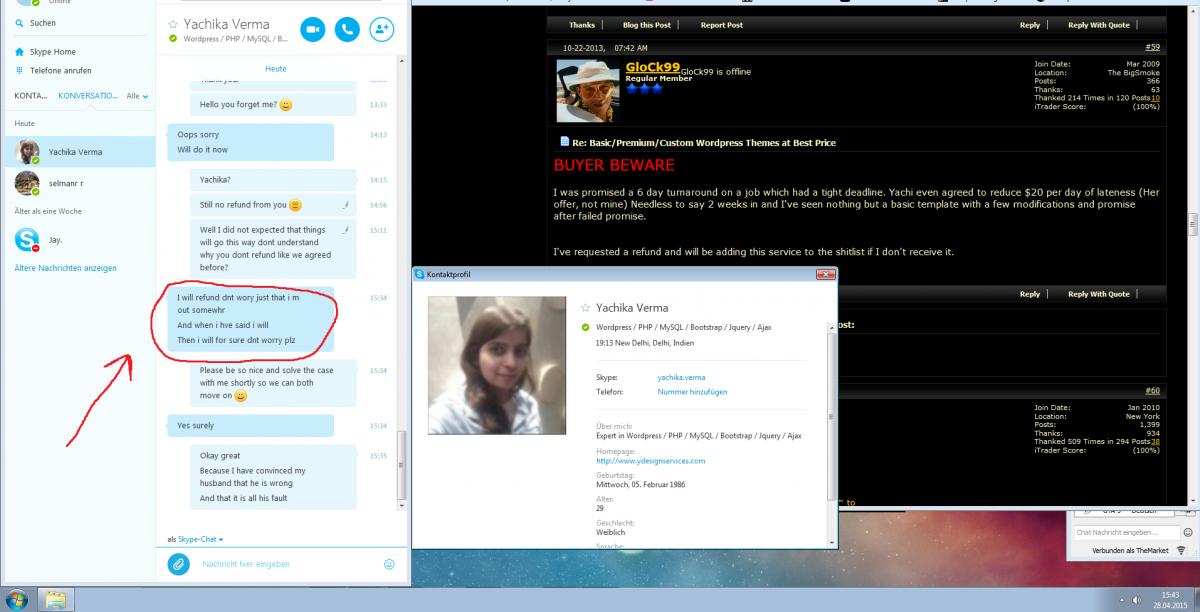The image size is (1200, 612).
Task: Click Nummer hinzufügen in the profile
Action: click(692, 392)
